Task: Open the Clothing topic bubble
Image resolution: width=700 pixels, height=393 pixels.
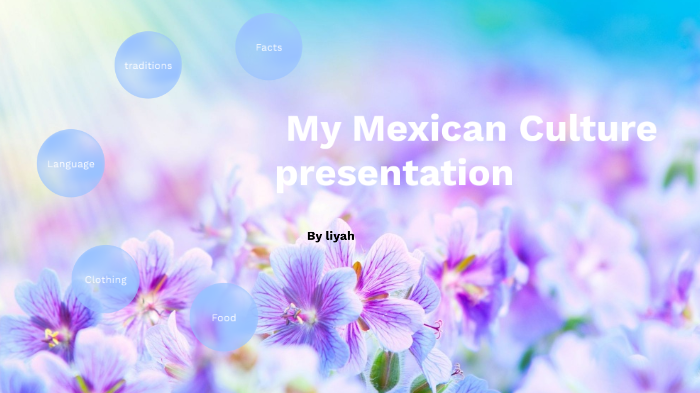Action: click(x=105, y=279)
